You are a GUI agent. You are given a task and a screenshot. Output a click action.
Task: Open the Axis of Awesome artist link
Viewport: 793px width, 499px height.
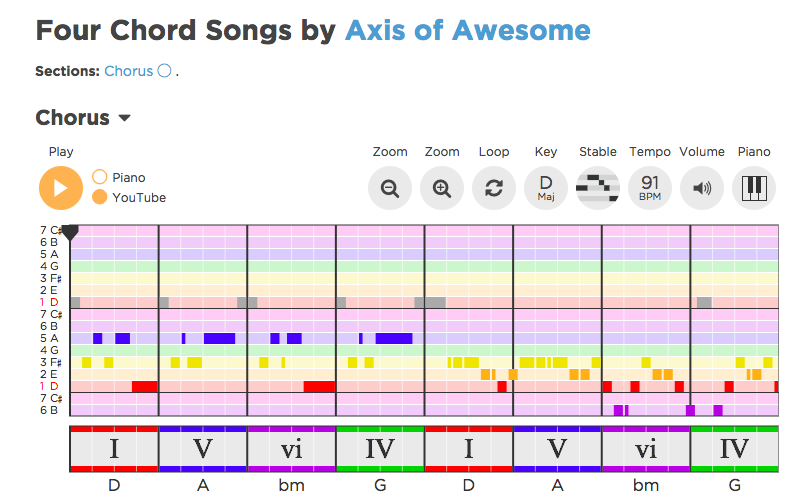tap(468, 30)
